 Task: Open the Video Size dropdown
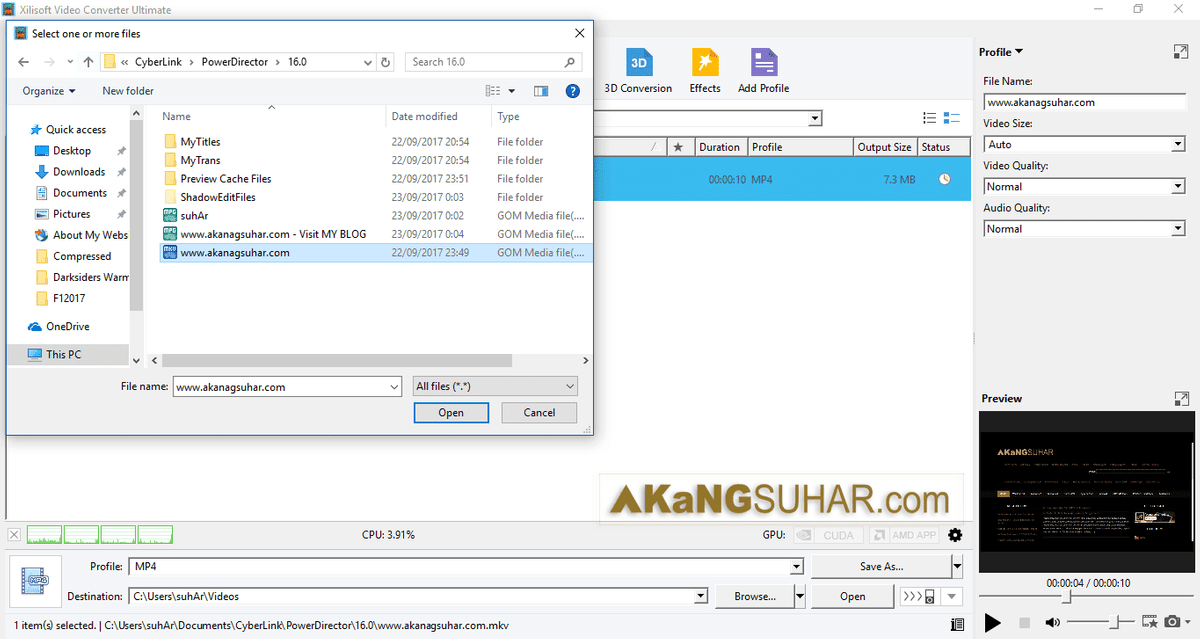click(1178, 145)
